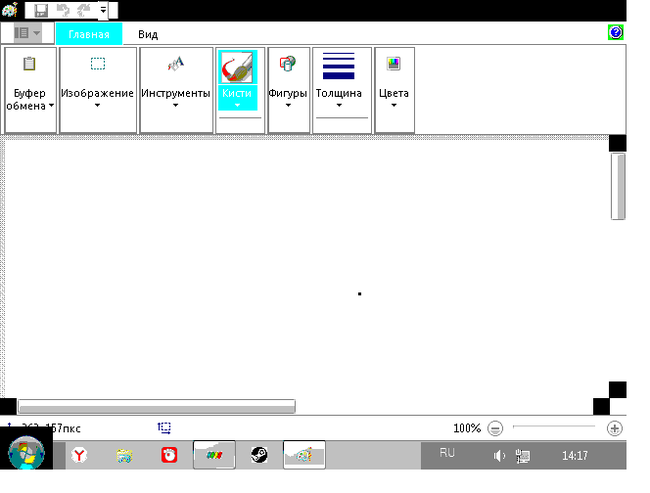Viewport: 650px width, 493px height.
Task: Click the horizontal scrollbar thumb
Action: tap(156, 406)
